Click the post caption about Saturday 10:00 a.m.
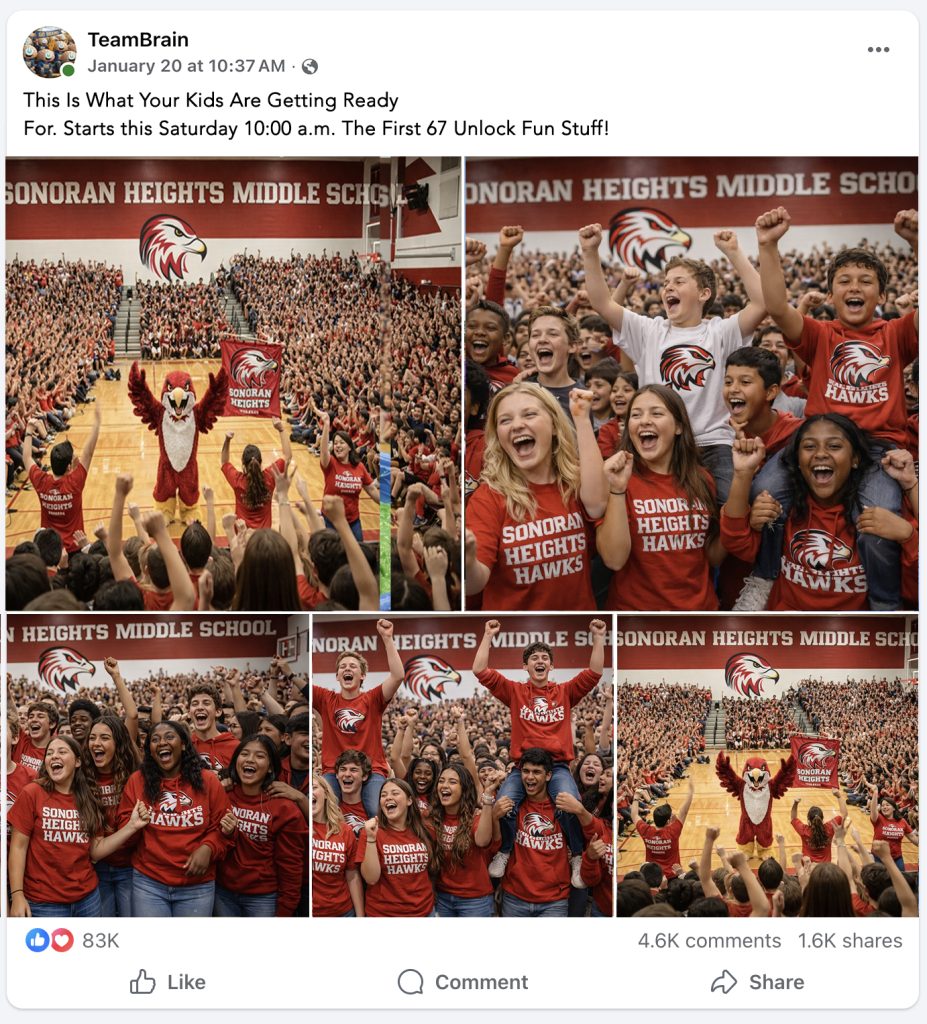Screen dimensions: 927x1024 316,114
